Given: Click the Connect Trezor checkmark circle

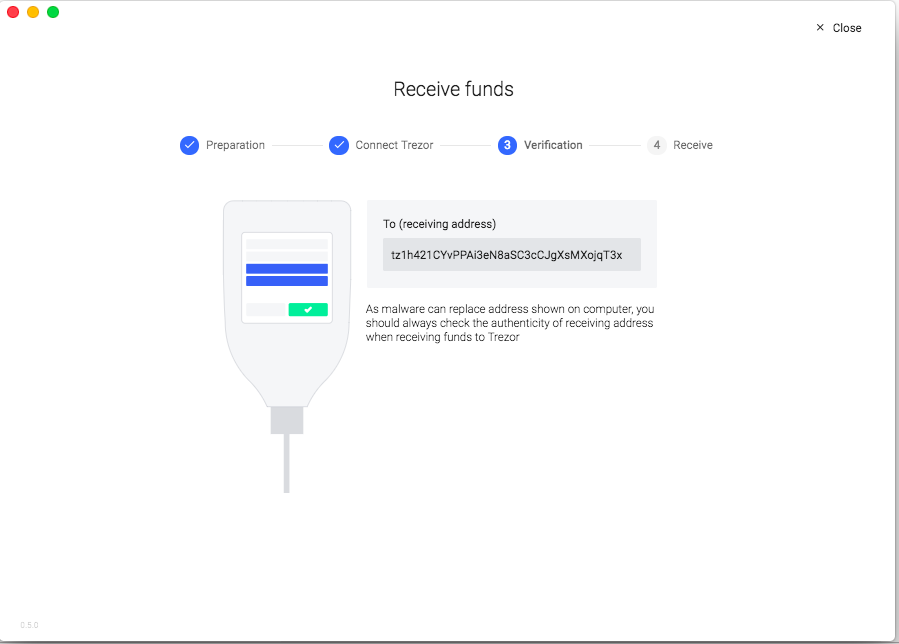Looking at the screenshot, I should [339, 145].
